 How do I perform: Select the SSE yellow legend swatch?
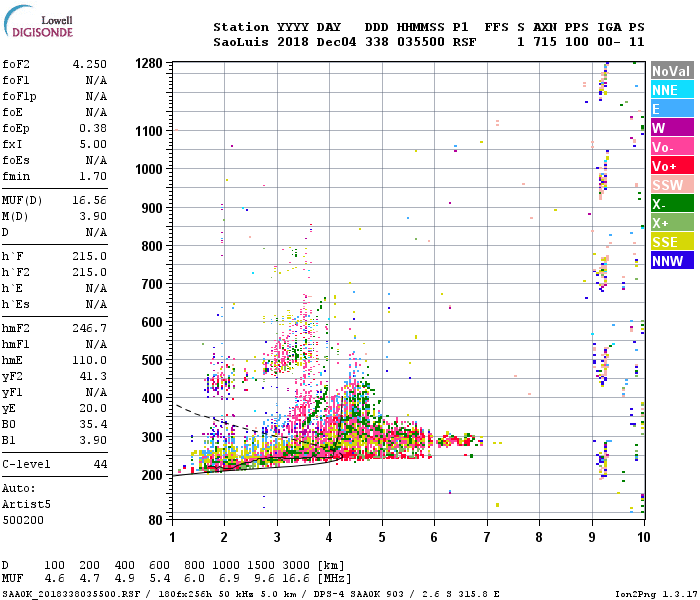point(672,242)
